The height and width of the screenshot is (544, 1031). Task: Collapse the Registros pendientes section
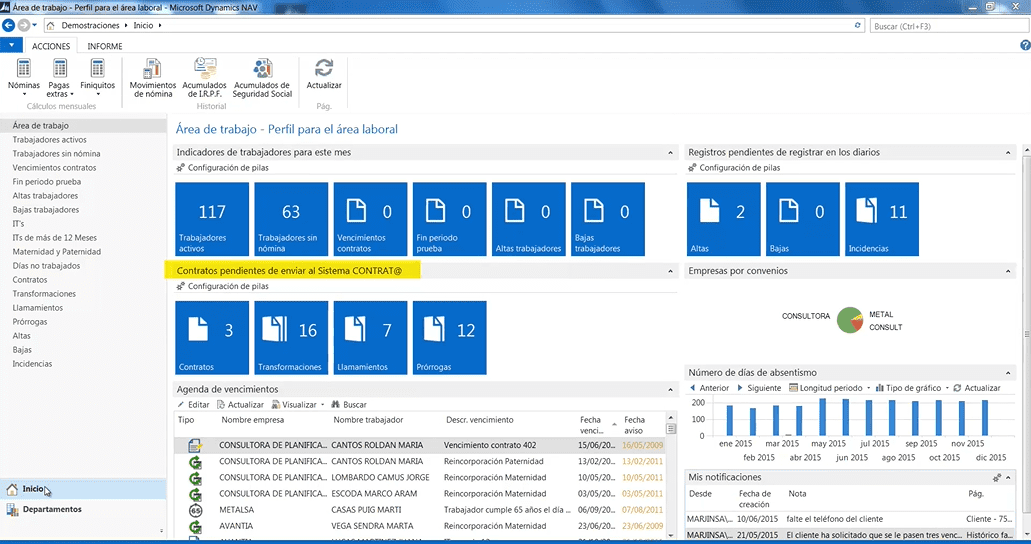1008,153
